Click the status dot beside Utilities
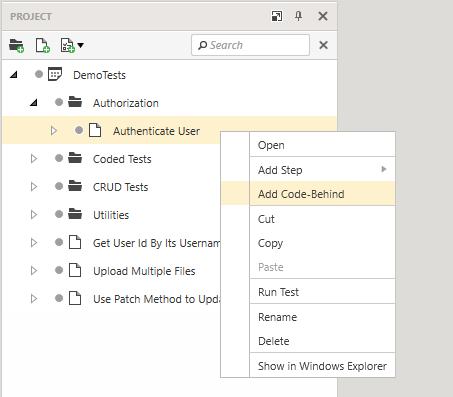Screen dimensions: 453x397 click(59, 214)
